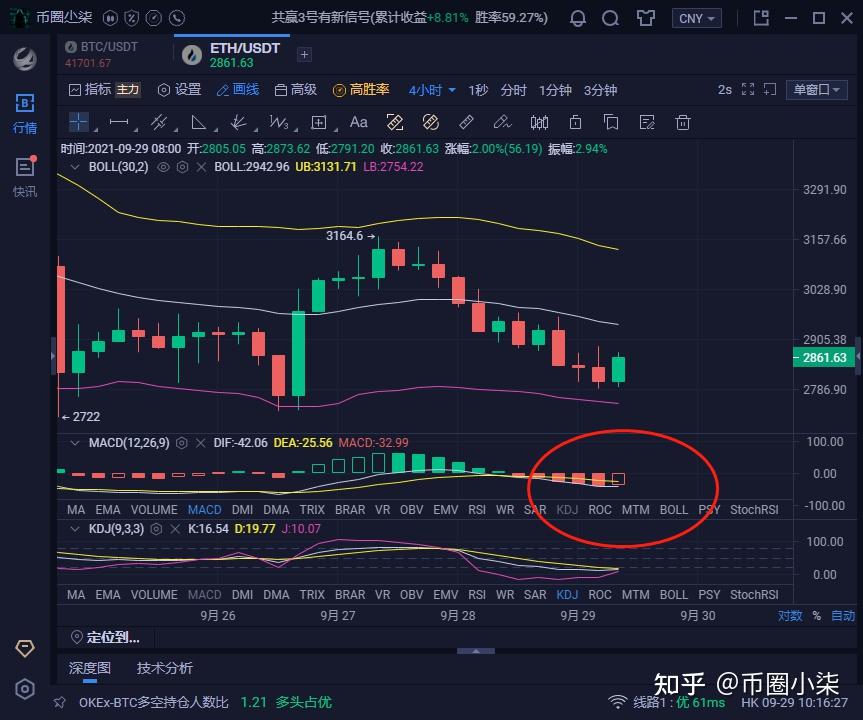Select the horizontal line drawing tool
Viewport: 863px width, 720px height.
(x=119, y=122)
